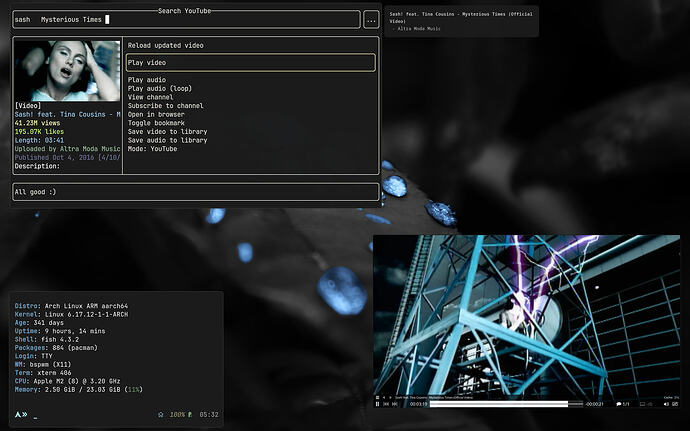Click 'Packages: 884 (pacman)' line
Screen dimensions: 690x431
pyautogui.click(x=56, y=348)
